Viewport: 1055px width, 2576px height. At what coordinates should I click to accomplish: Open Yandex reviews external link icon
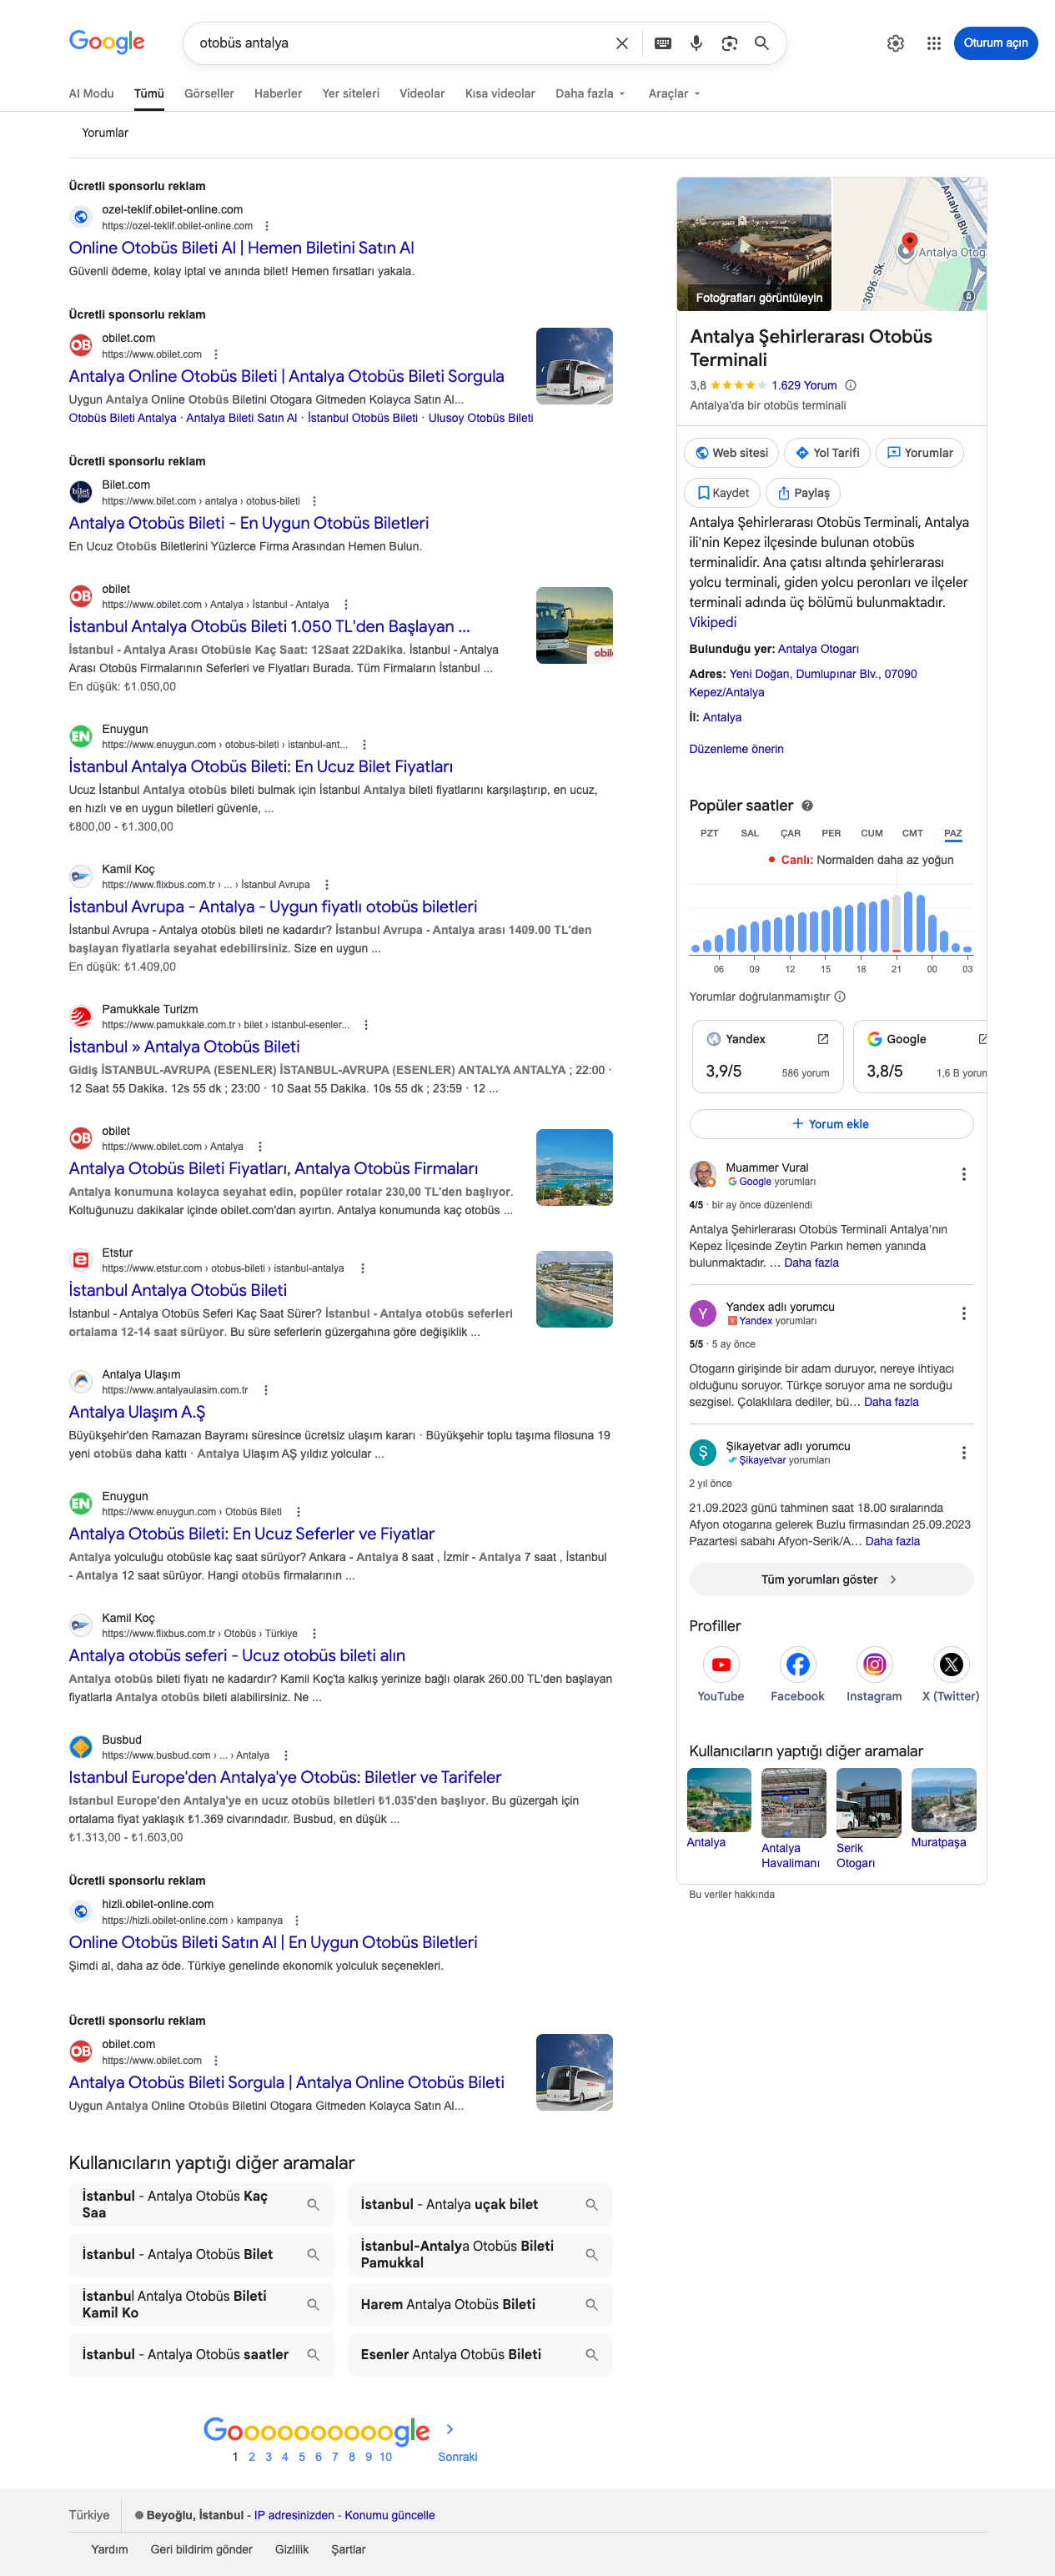822,1039
